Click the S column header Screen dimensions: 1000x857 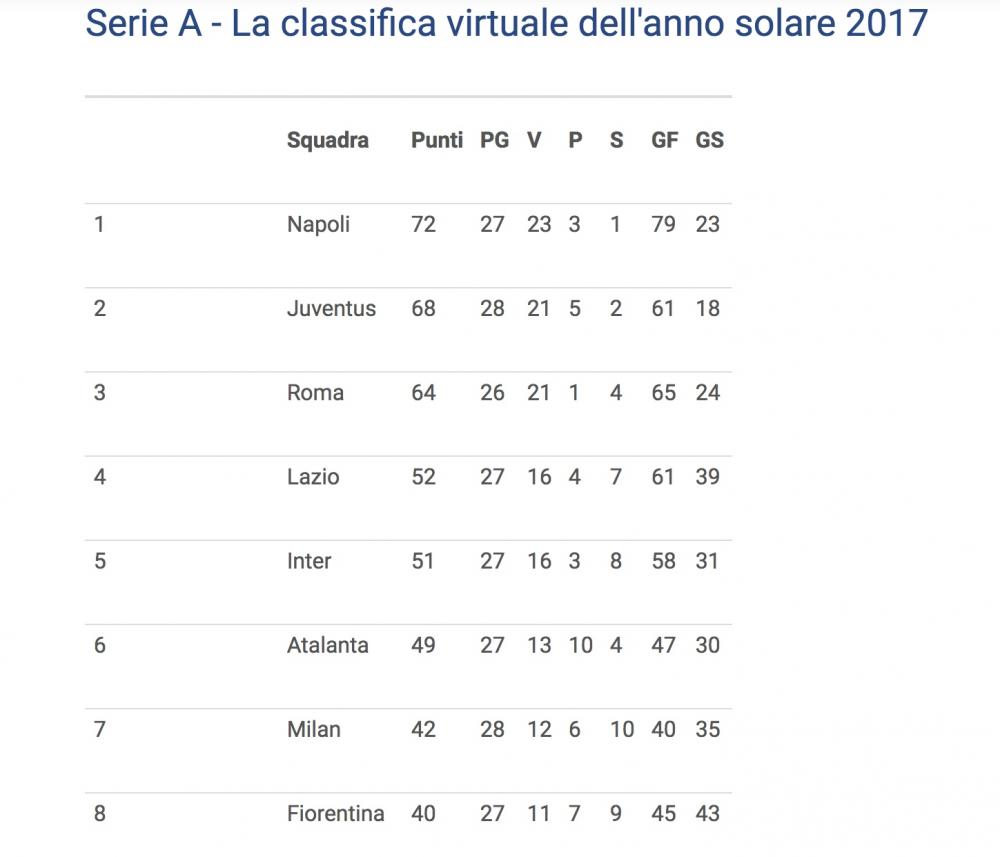[616, 141]
